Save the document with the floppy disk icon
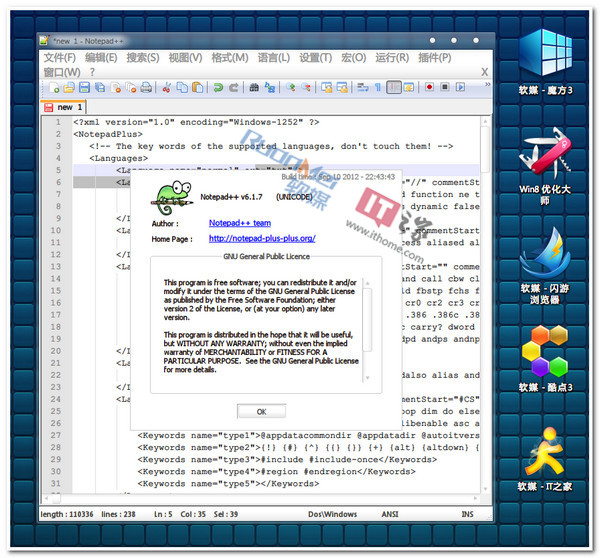Viewport: 600px width, 558px height. (84, 88)
